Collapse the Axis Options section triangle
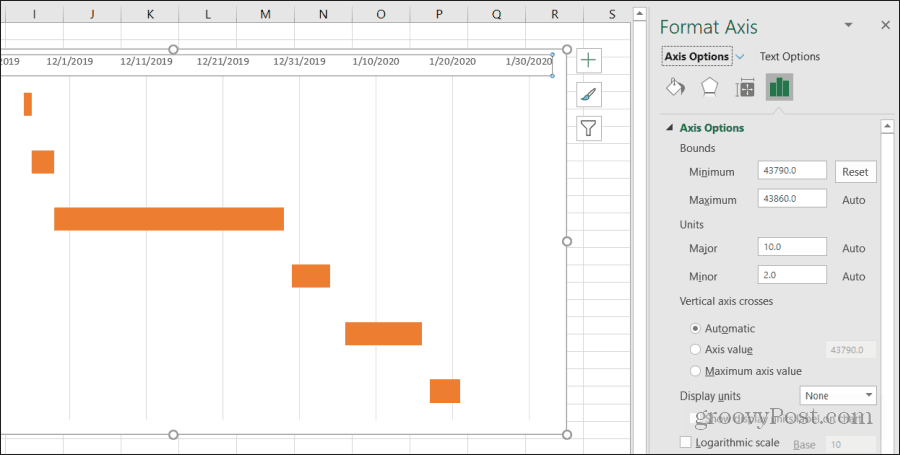The image size is (900, 455). click(669, 128)
